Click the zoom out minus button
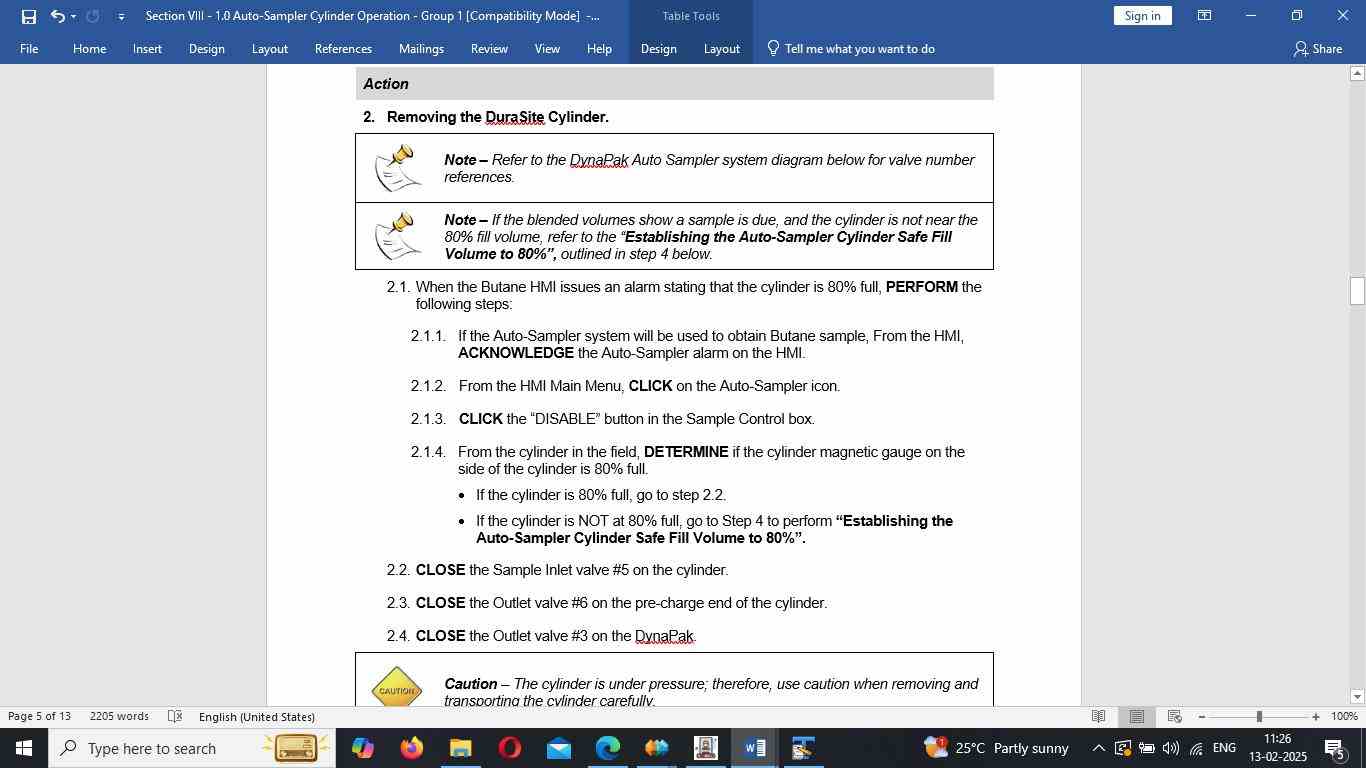Screen dimensions: 1366x768 [x=1202, y=716]
